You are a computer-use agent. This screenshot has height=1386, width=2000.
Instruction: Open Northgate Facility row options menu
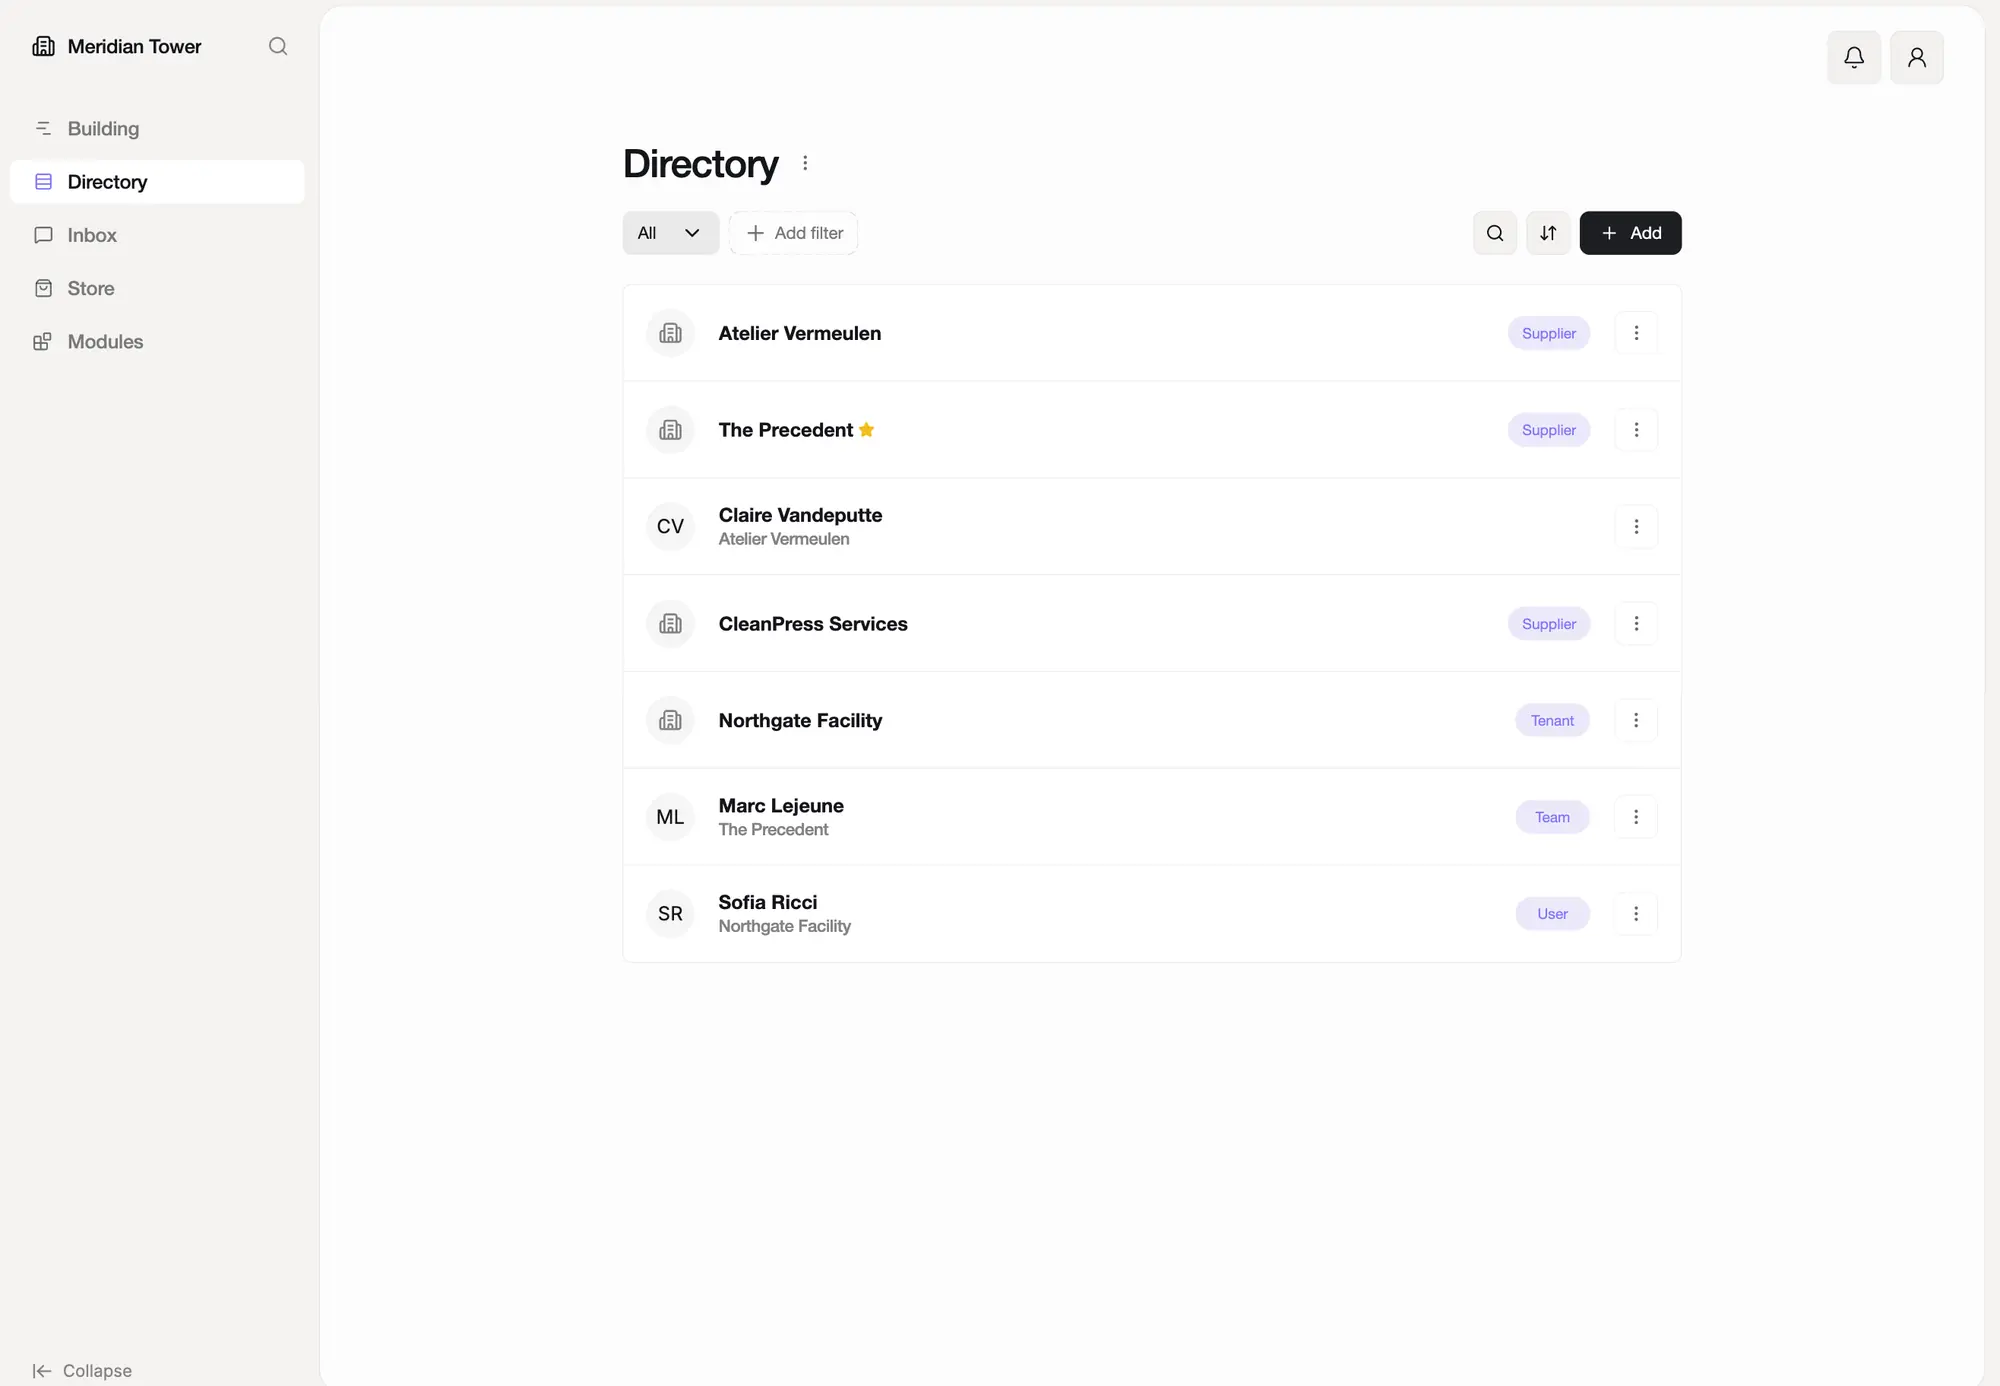1636,720
